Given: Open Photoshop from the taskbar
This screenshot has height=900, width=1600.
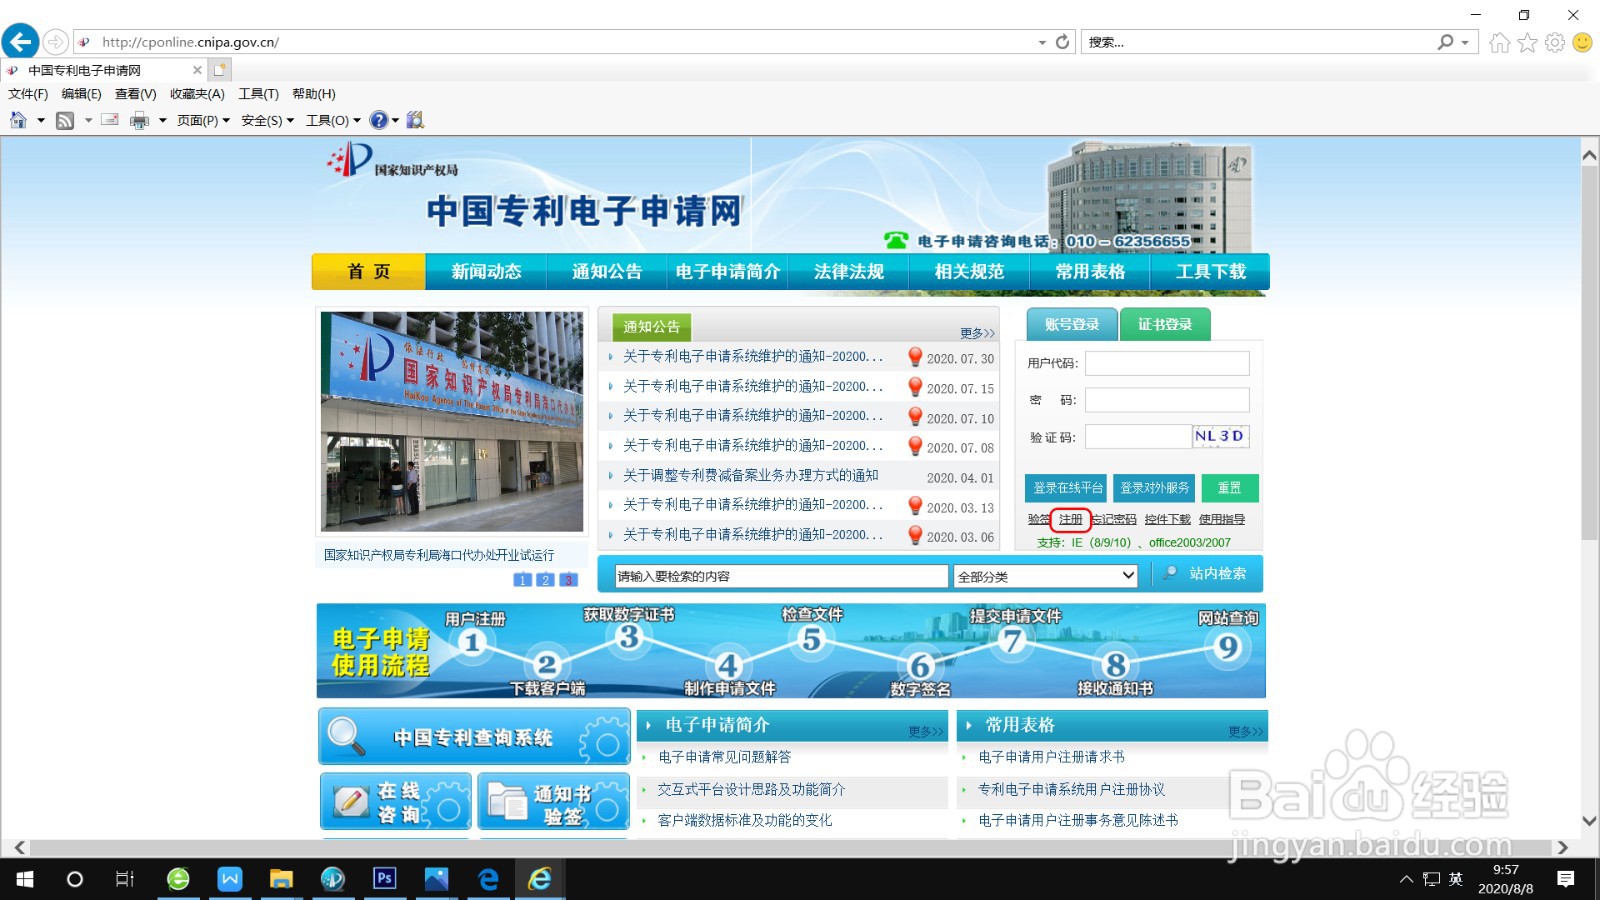Looking at the screenshot, I should (x=385, y=879).
